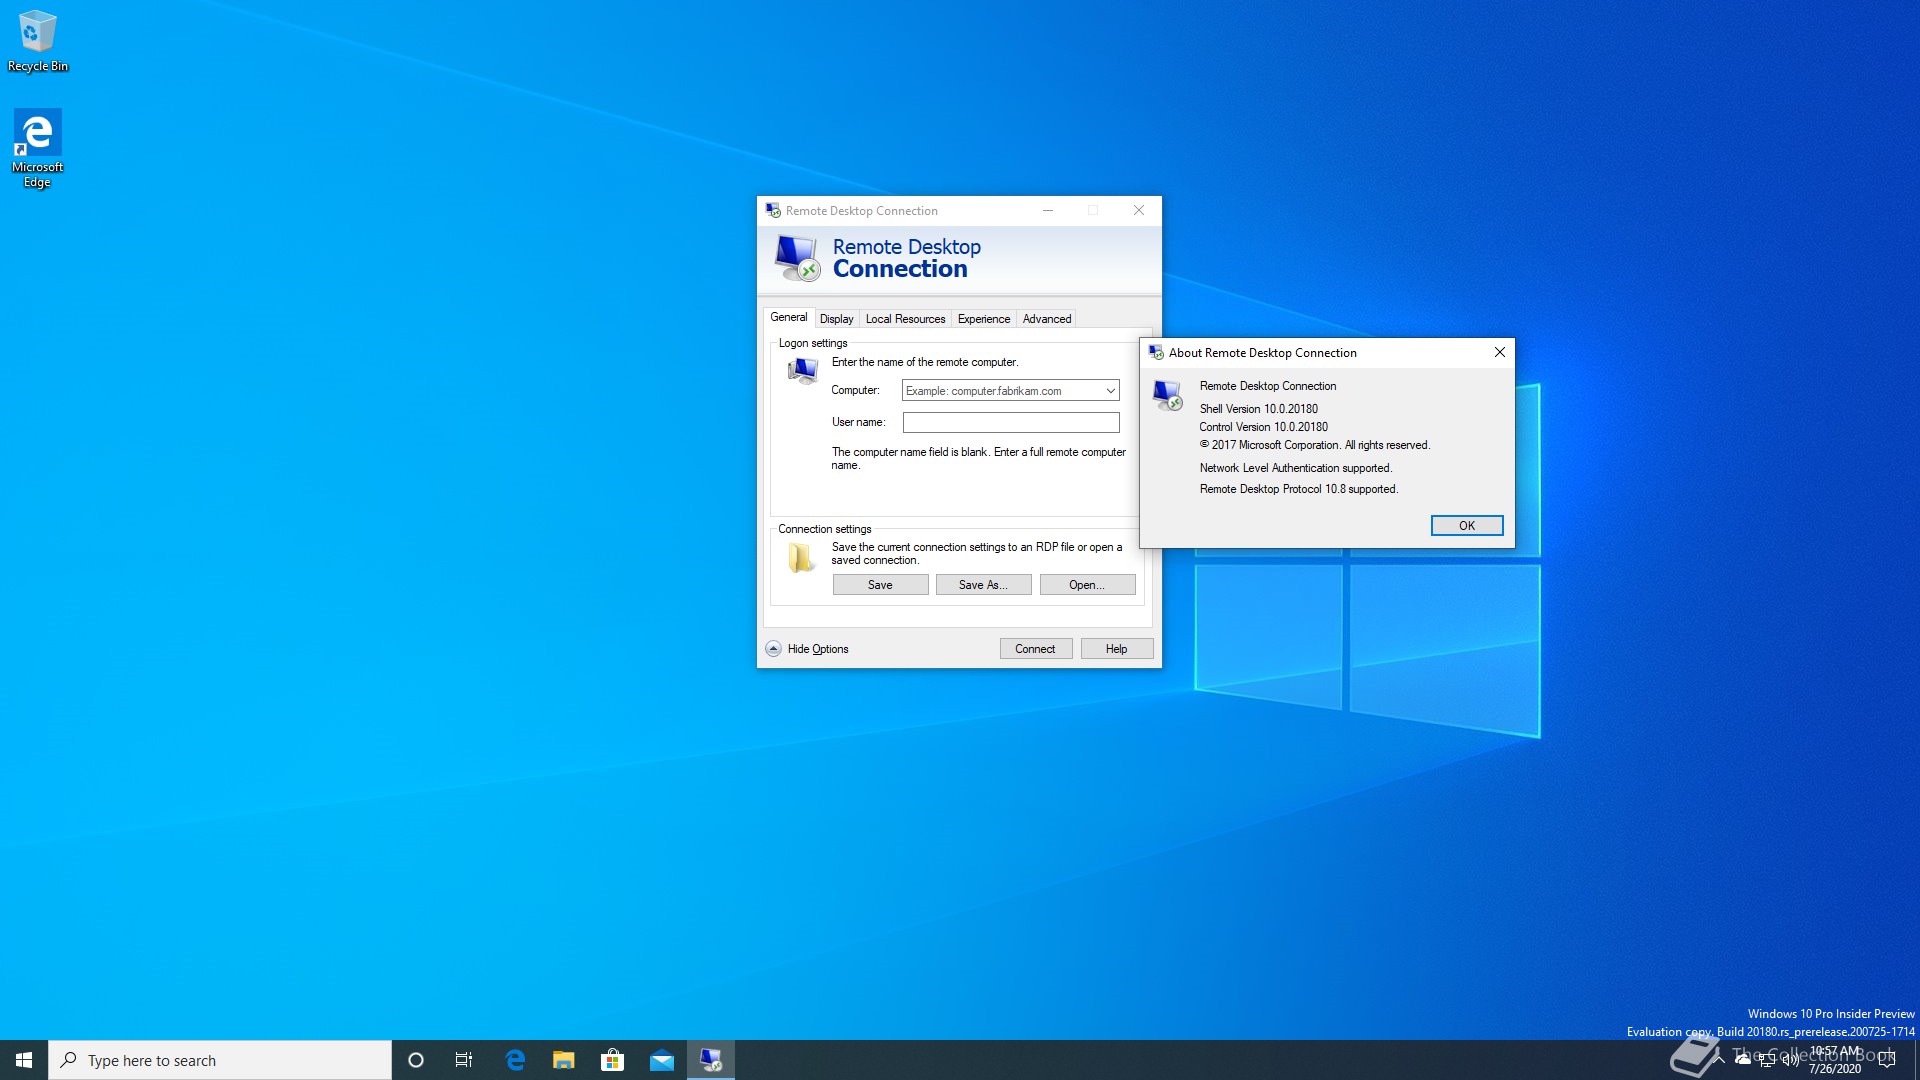Click the Save As... button
The height and width of the screenshot is (1080, 1920).
click(x=983, y=585)
